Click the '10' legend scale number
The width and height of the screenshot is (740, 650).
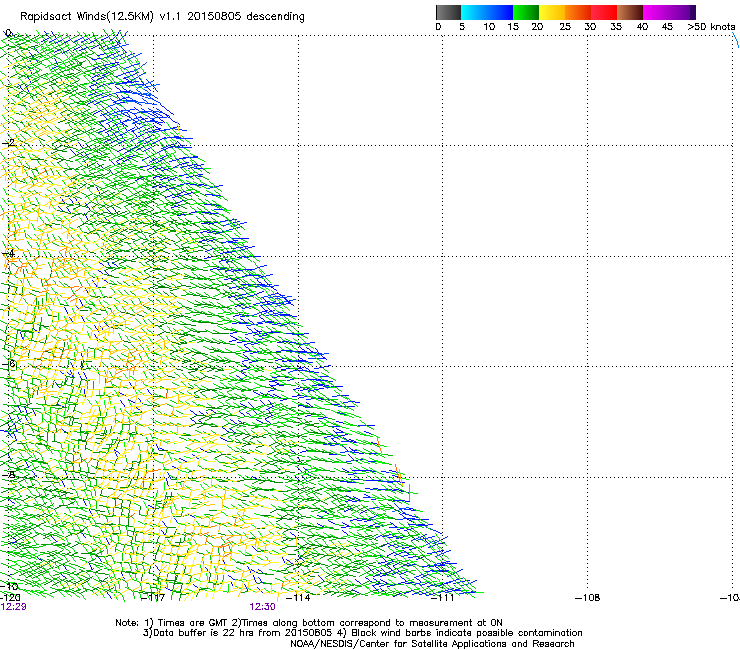tap(489, 27)
